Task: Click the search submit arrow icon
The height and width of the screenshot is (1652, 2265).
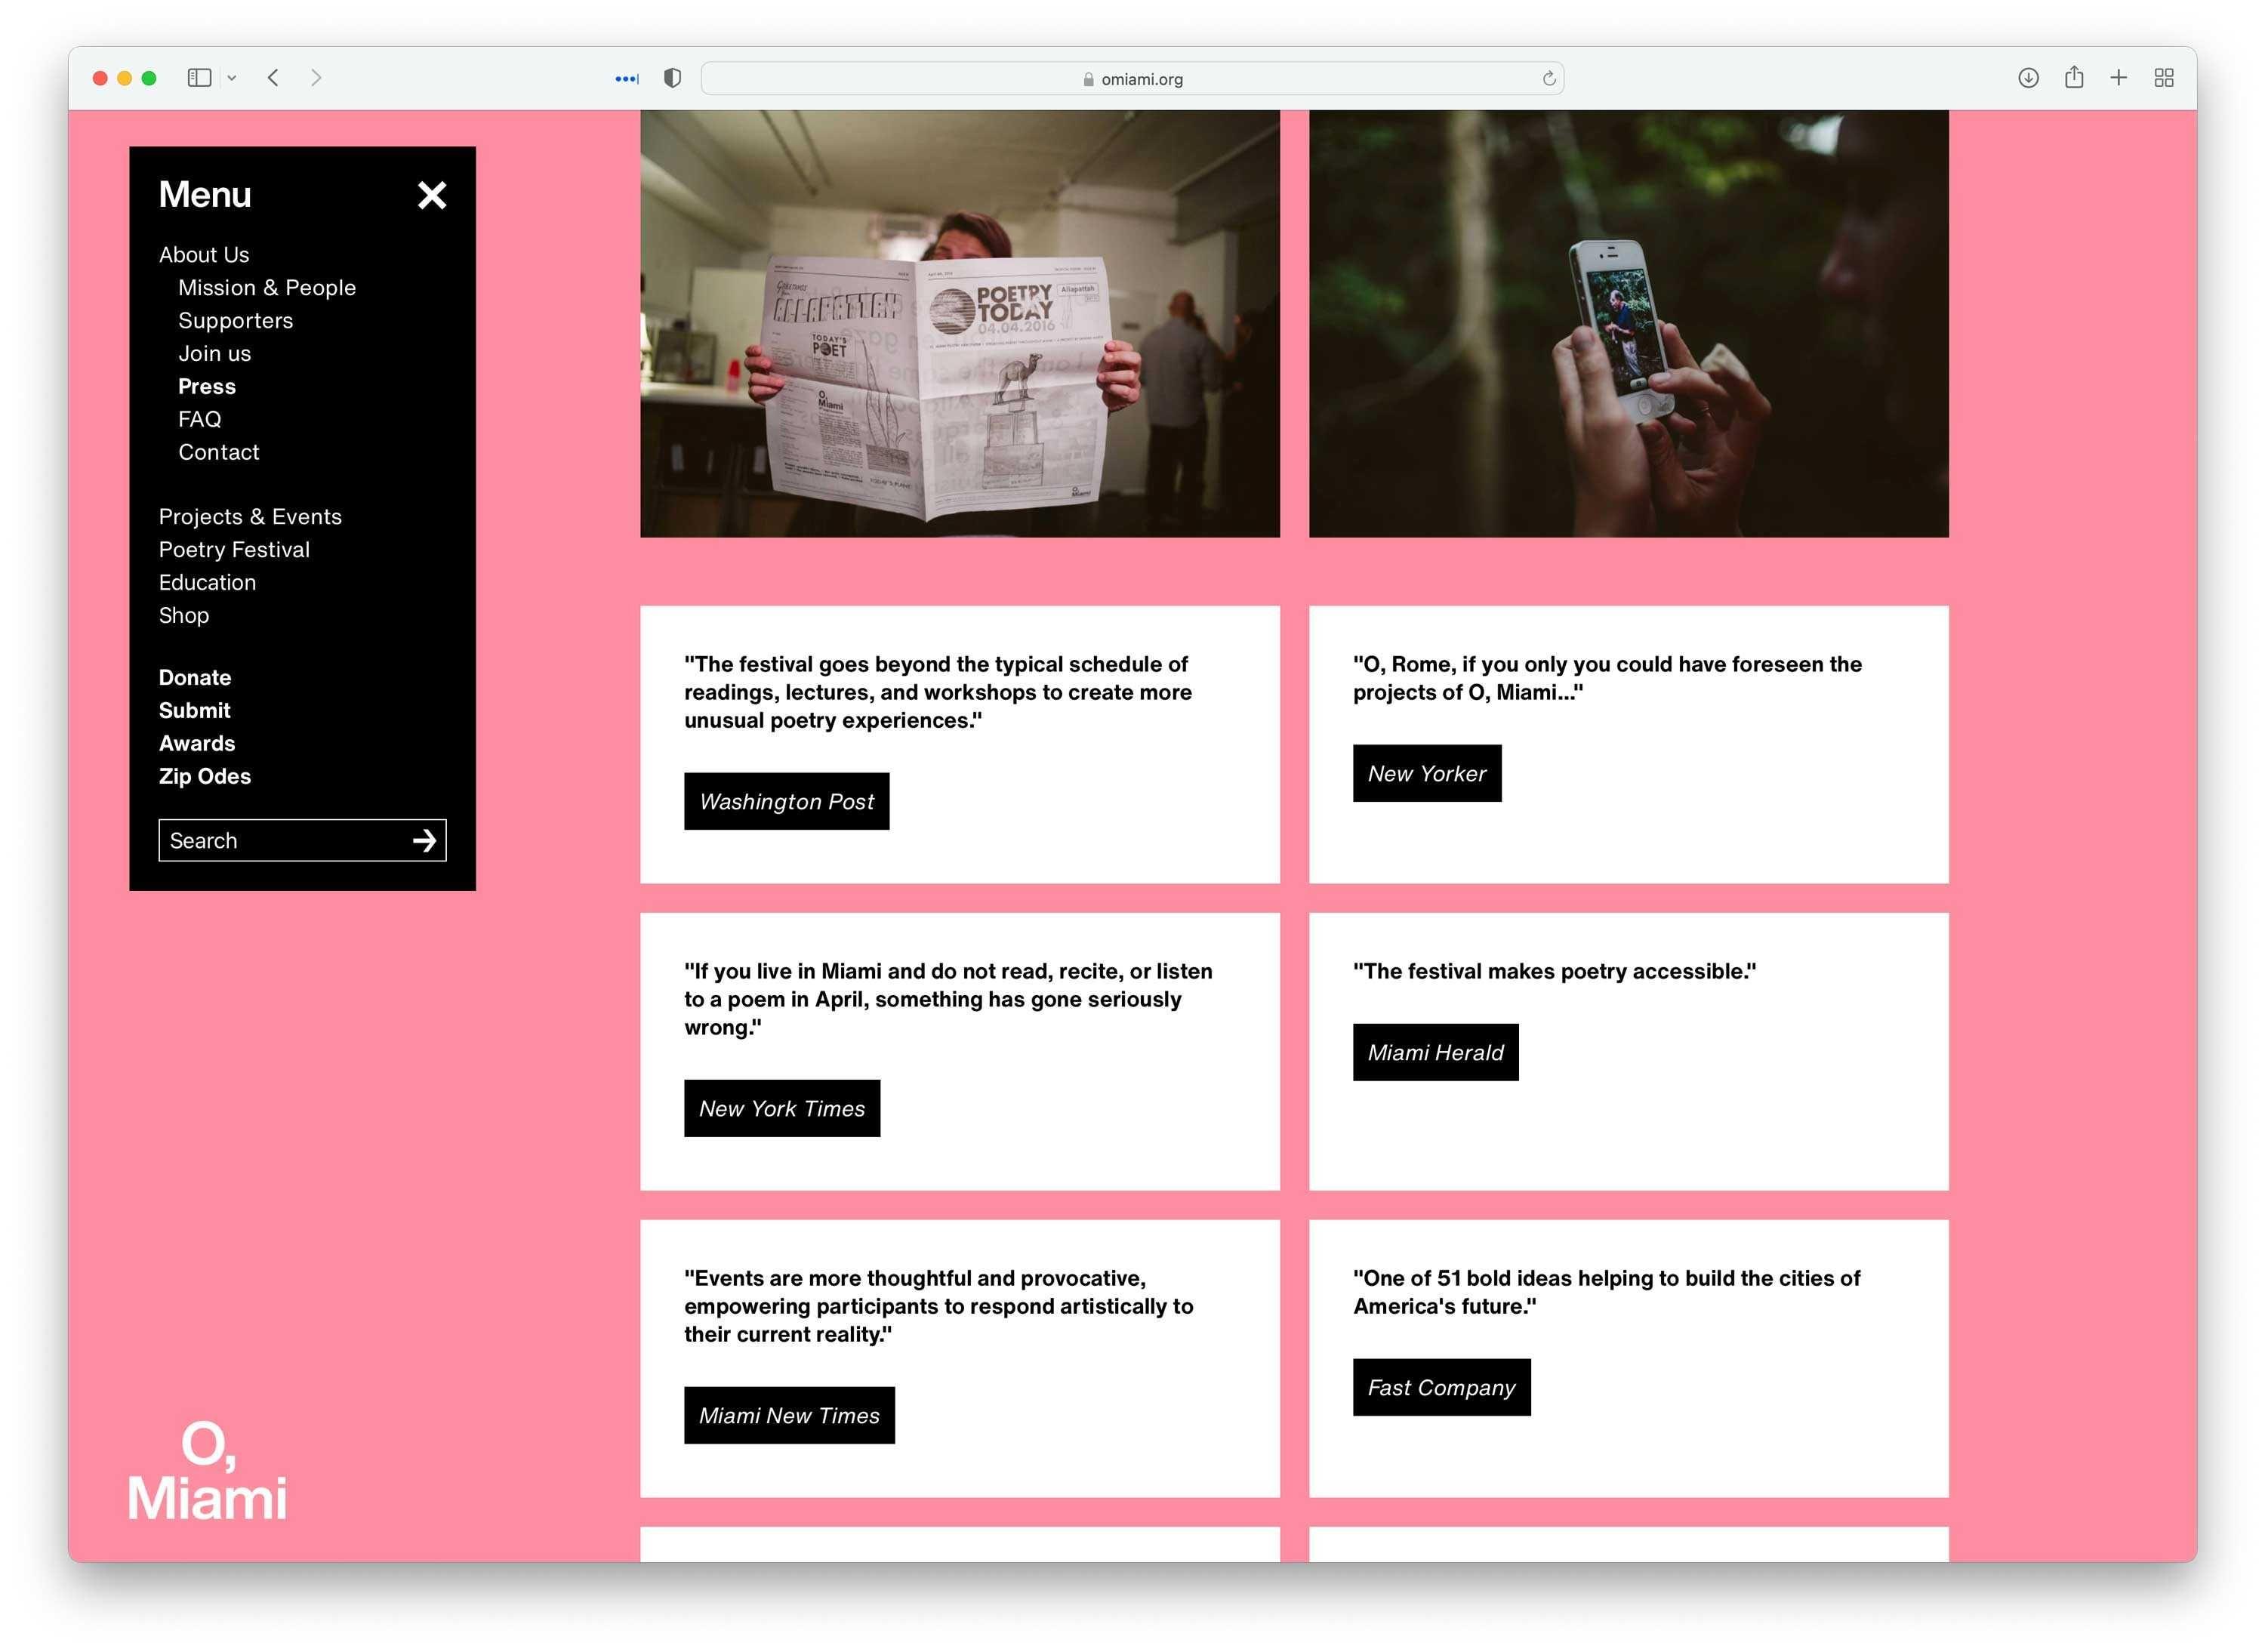Action: 424,841
